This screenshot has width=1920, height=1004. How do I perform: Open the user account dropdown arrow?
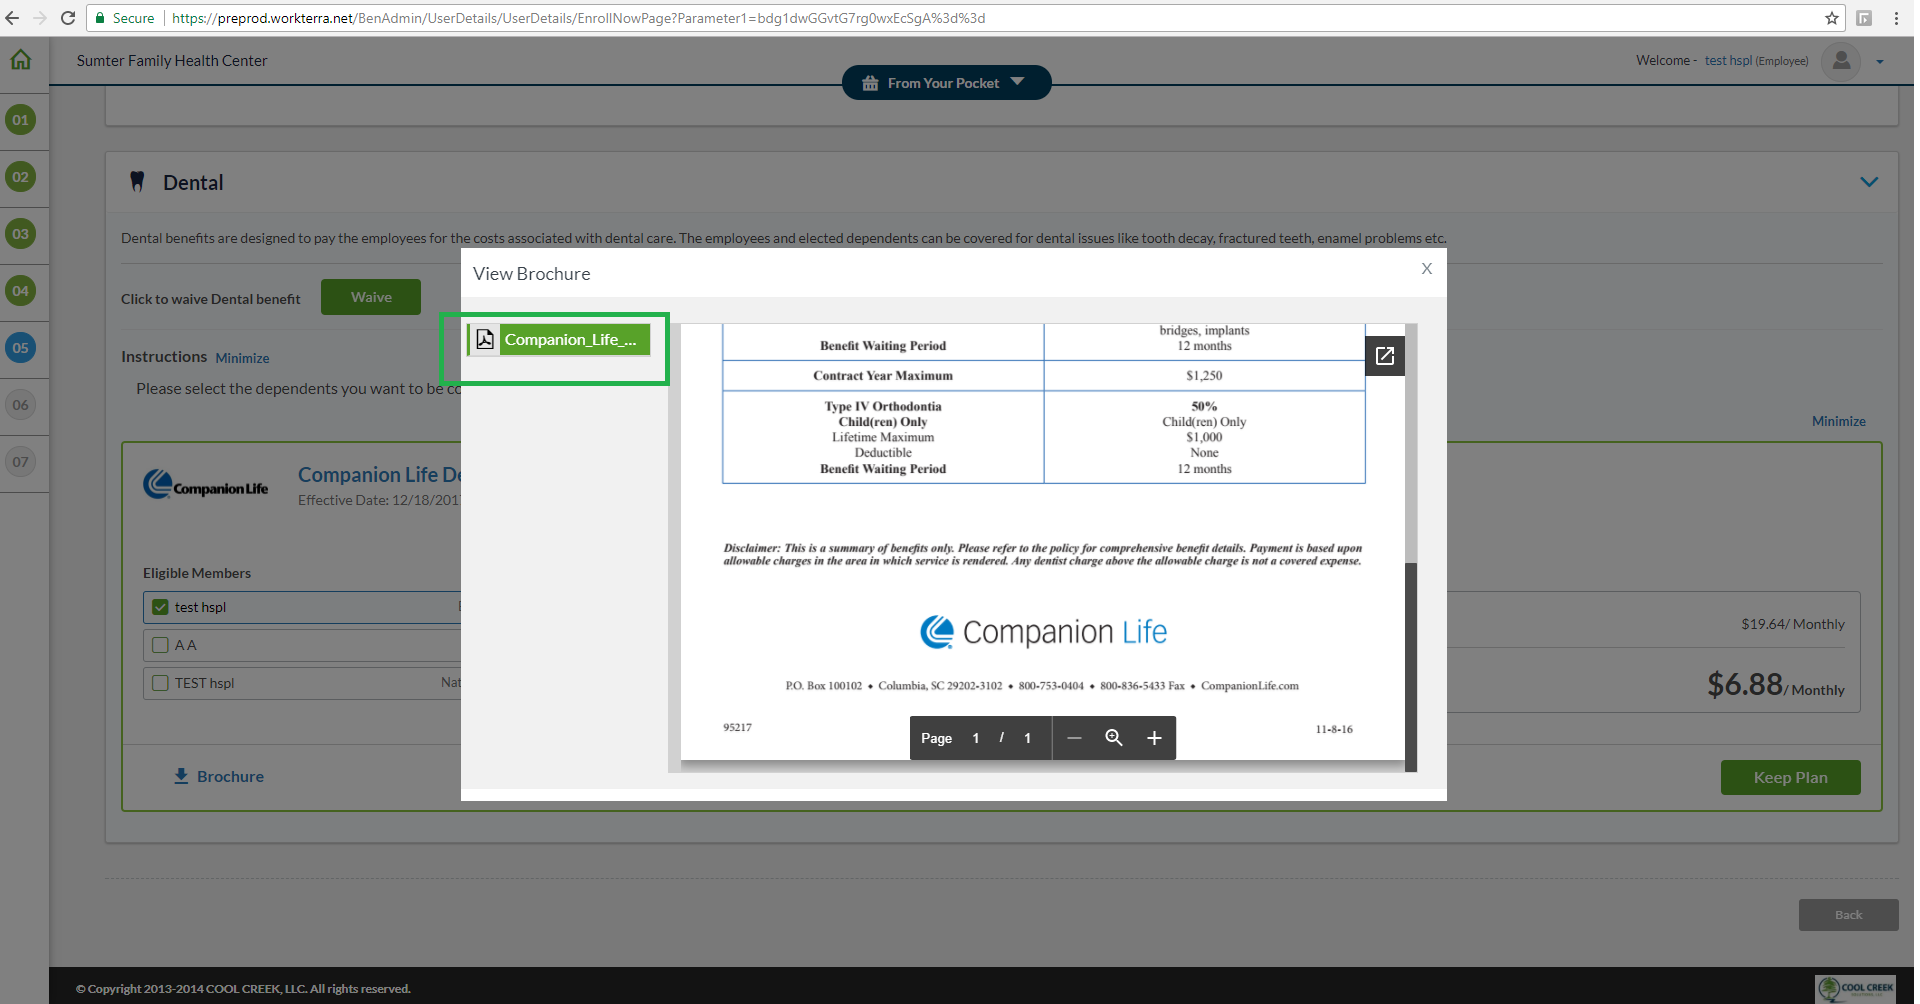tap(1880, 62)
